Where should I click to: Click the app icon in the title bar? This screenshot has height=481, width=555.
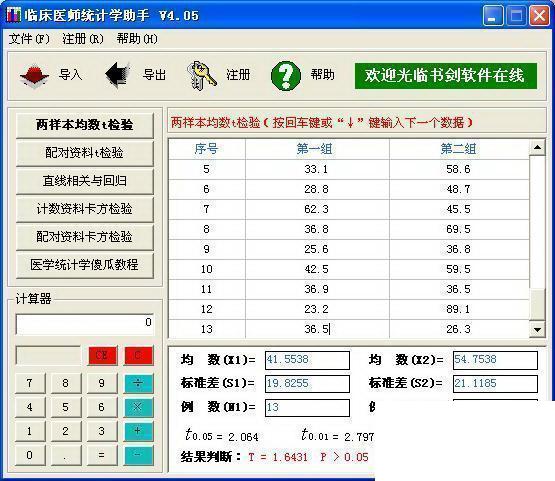[13, 15]
